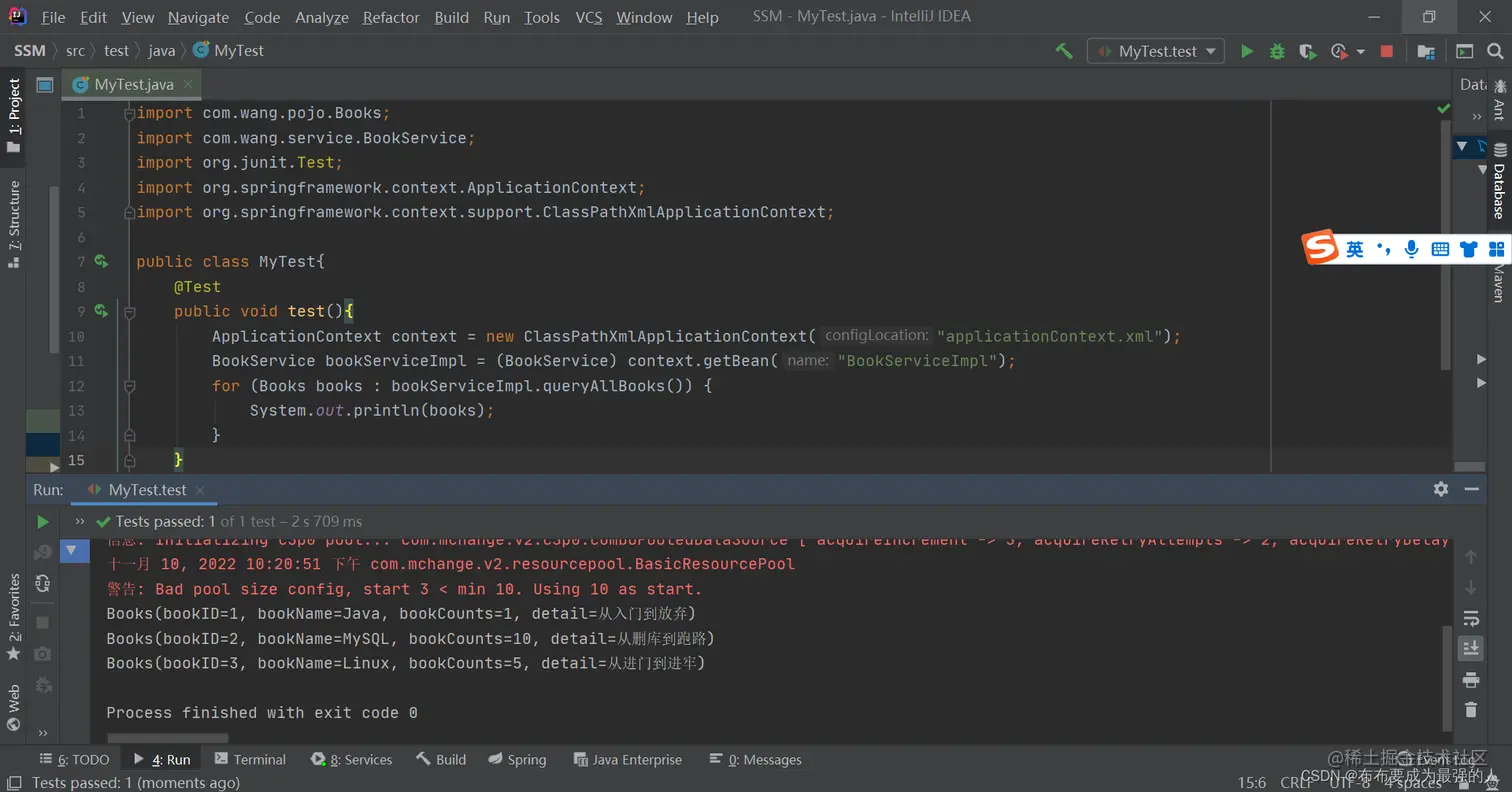Open Run panel settings with the gear icon
Screen dimensions: 1512x792
1441,489
